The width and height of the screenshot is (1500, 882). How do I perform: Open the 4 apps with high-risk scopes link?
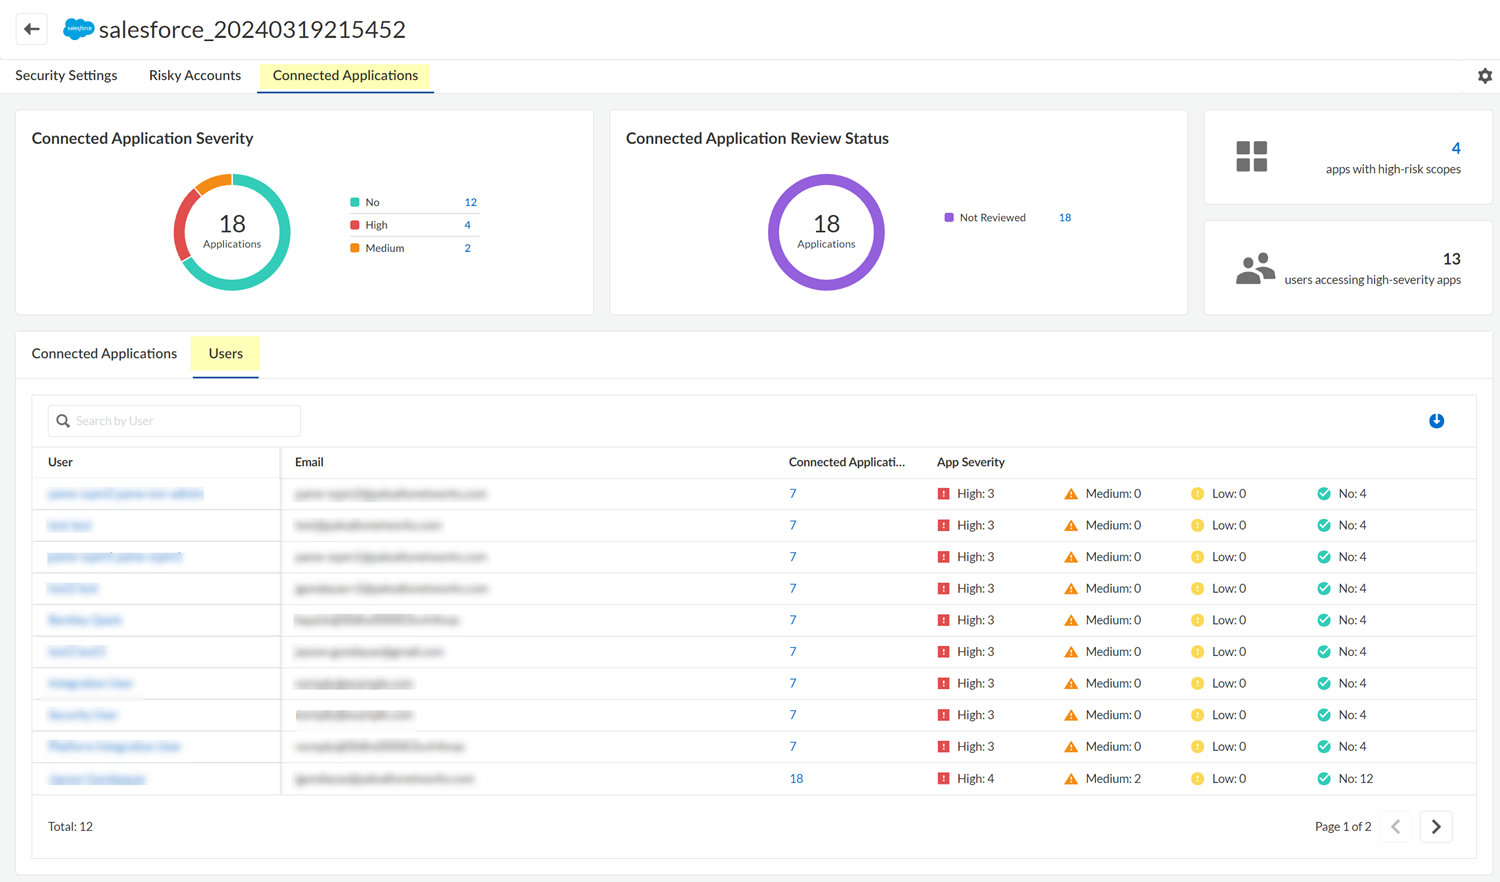(x=1456, y=148)
